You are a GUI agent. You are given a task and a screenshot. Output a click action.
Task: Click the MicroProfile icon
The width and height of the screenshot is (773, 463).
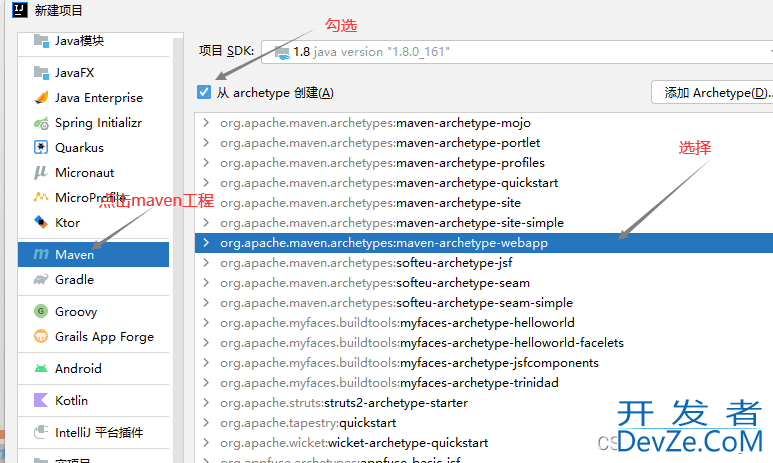[x=41, y=197]
